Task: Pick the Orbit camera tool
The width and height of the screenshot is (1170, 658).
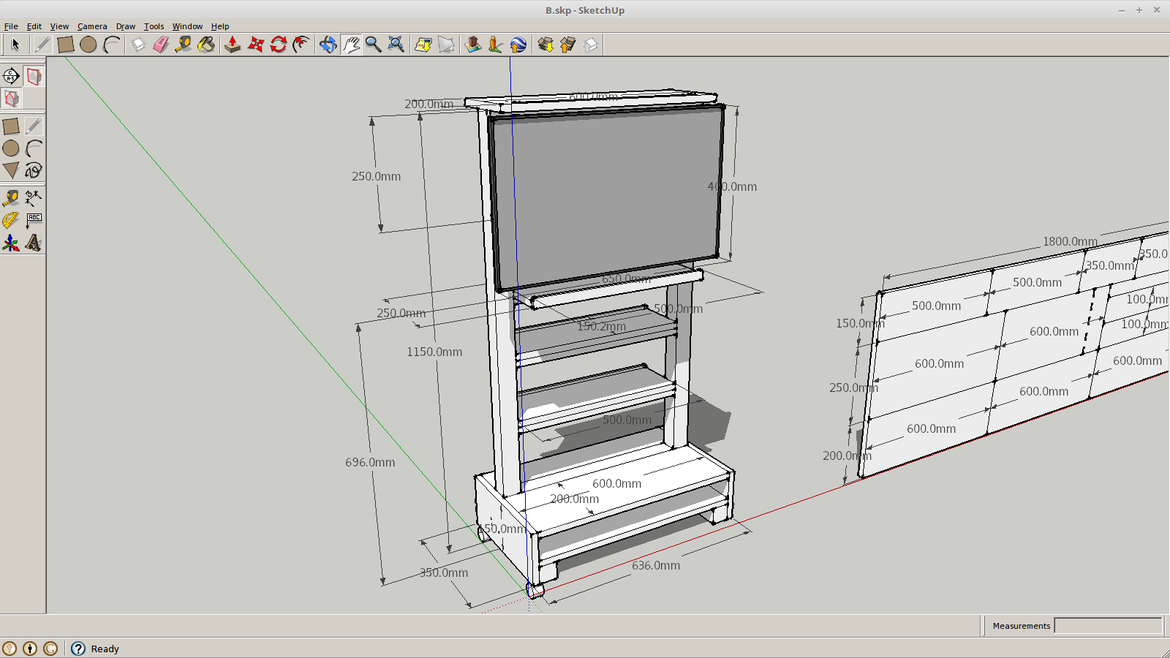Action: (328, 44)
